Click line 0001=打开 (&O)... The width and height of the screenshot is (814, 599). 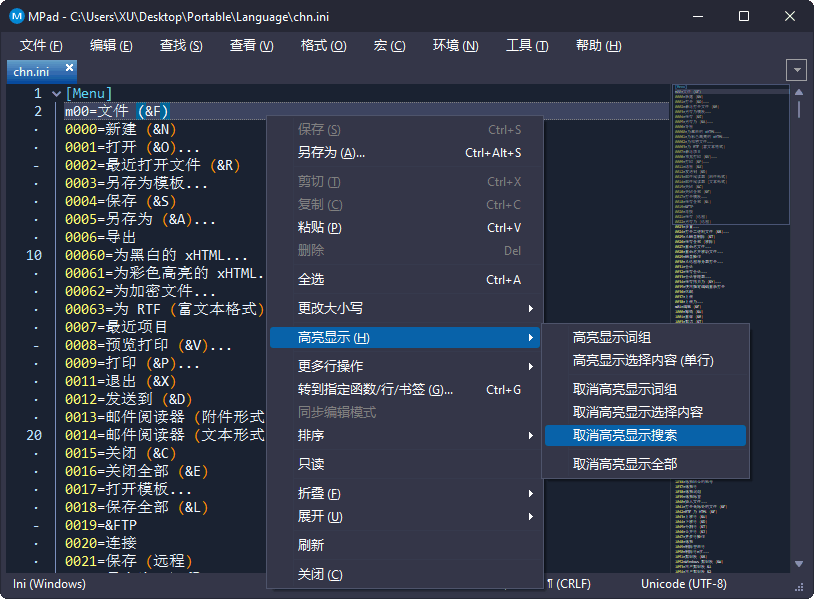point(132,147)
